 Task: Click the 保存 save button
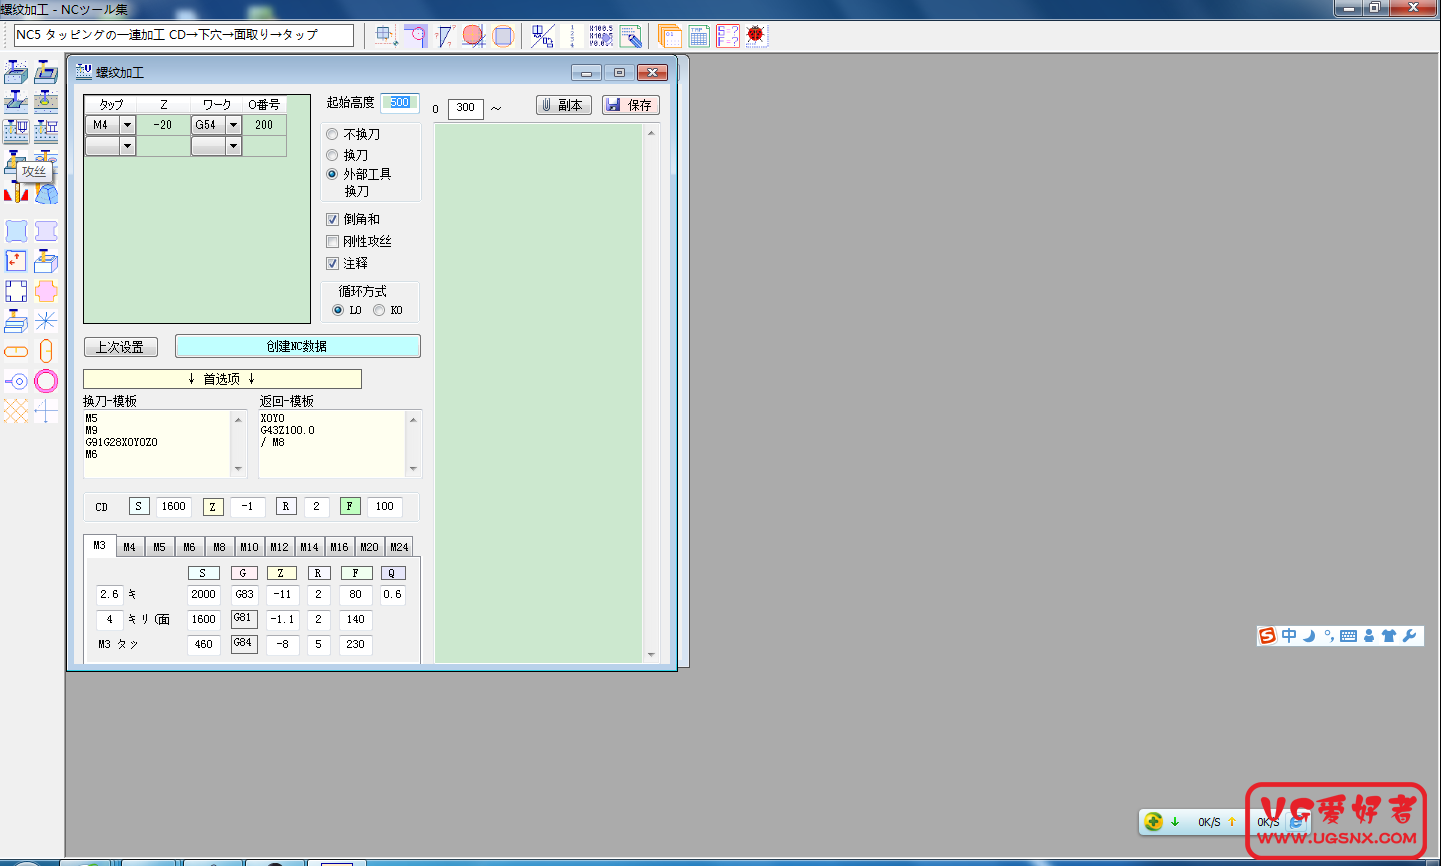pos(631,105)
